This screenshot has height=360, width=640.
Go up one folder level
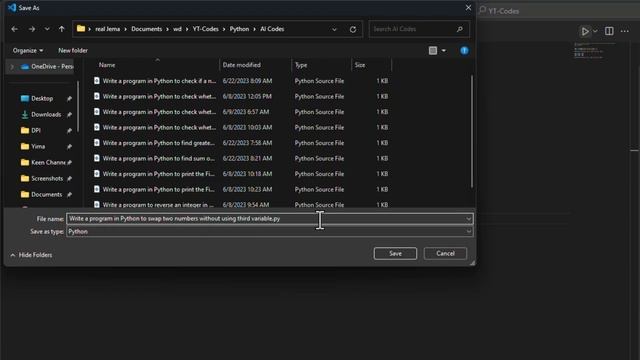point(62,29)
